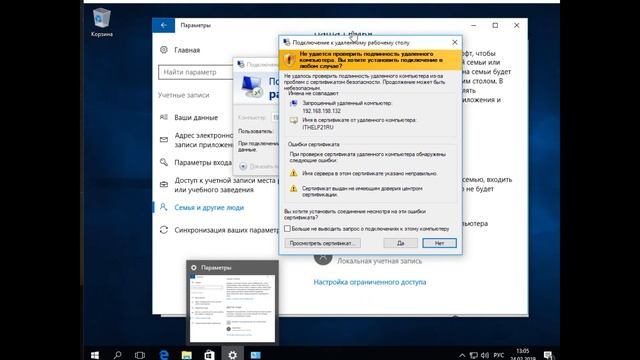This screenshot has height=360, width=640.
Task: Click the Главная gear icon
Action: [x=164, y=50]
